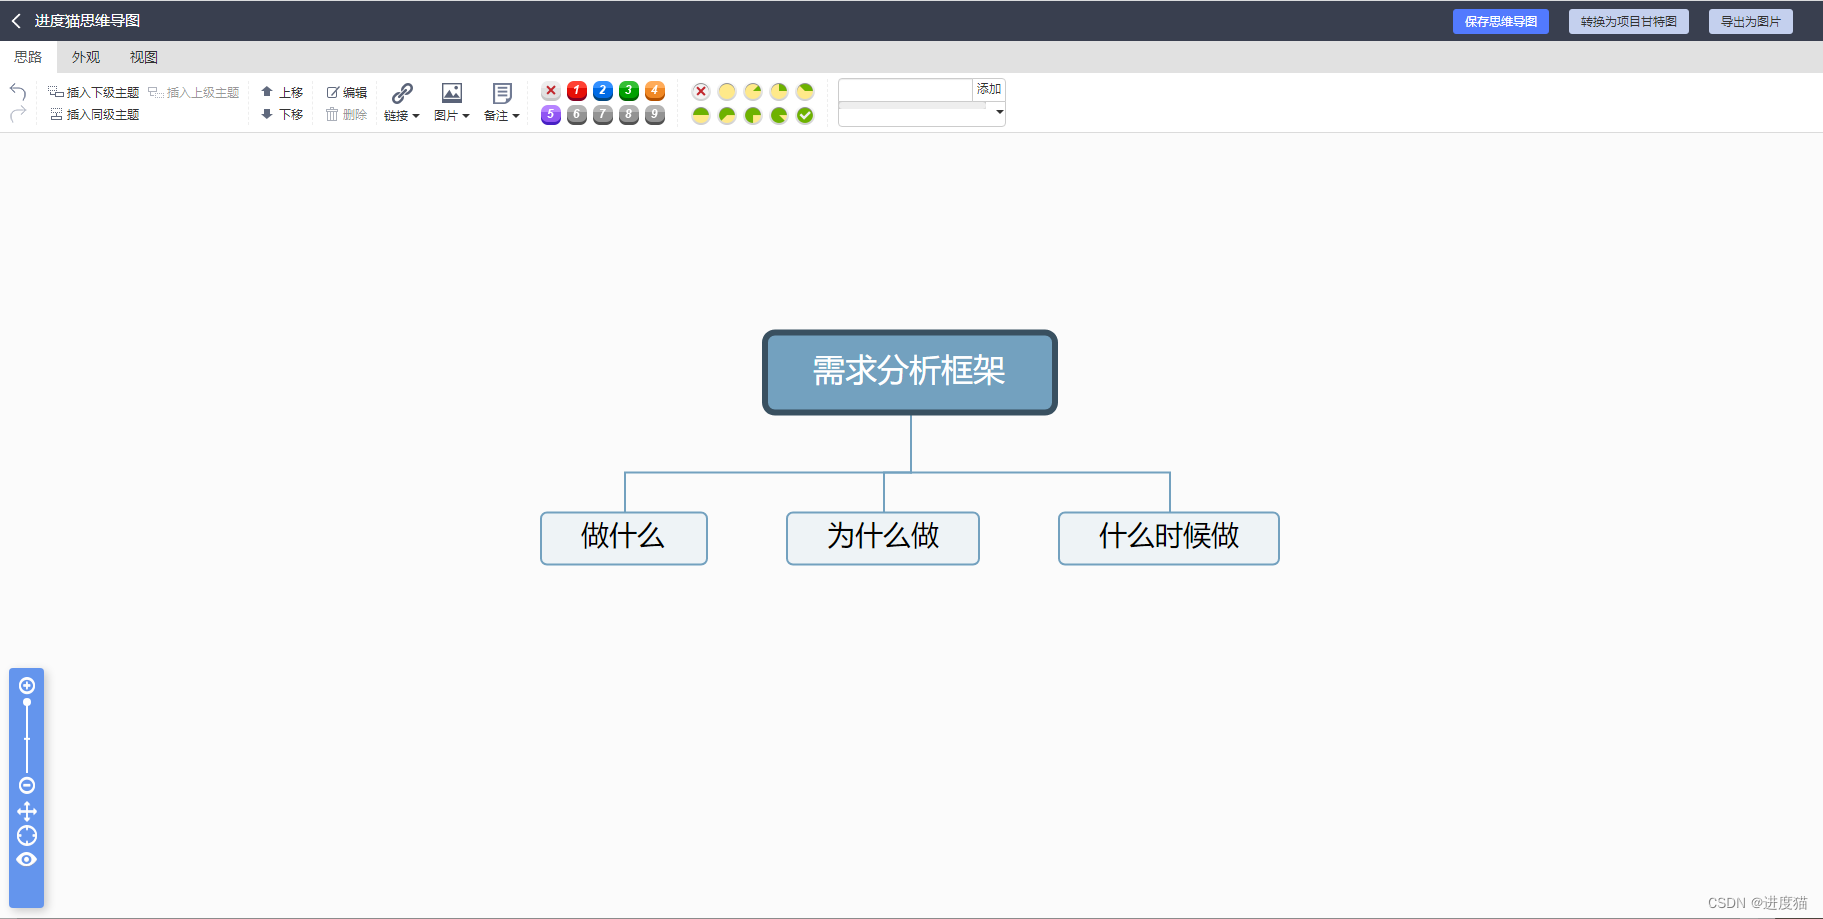Mark progress complete with the green check

coord(805,115)
